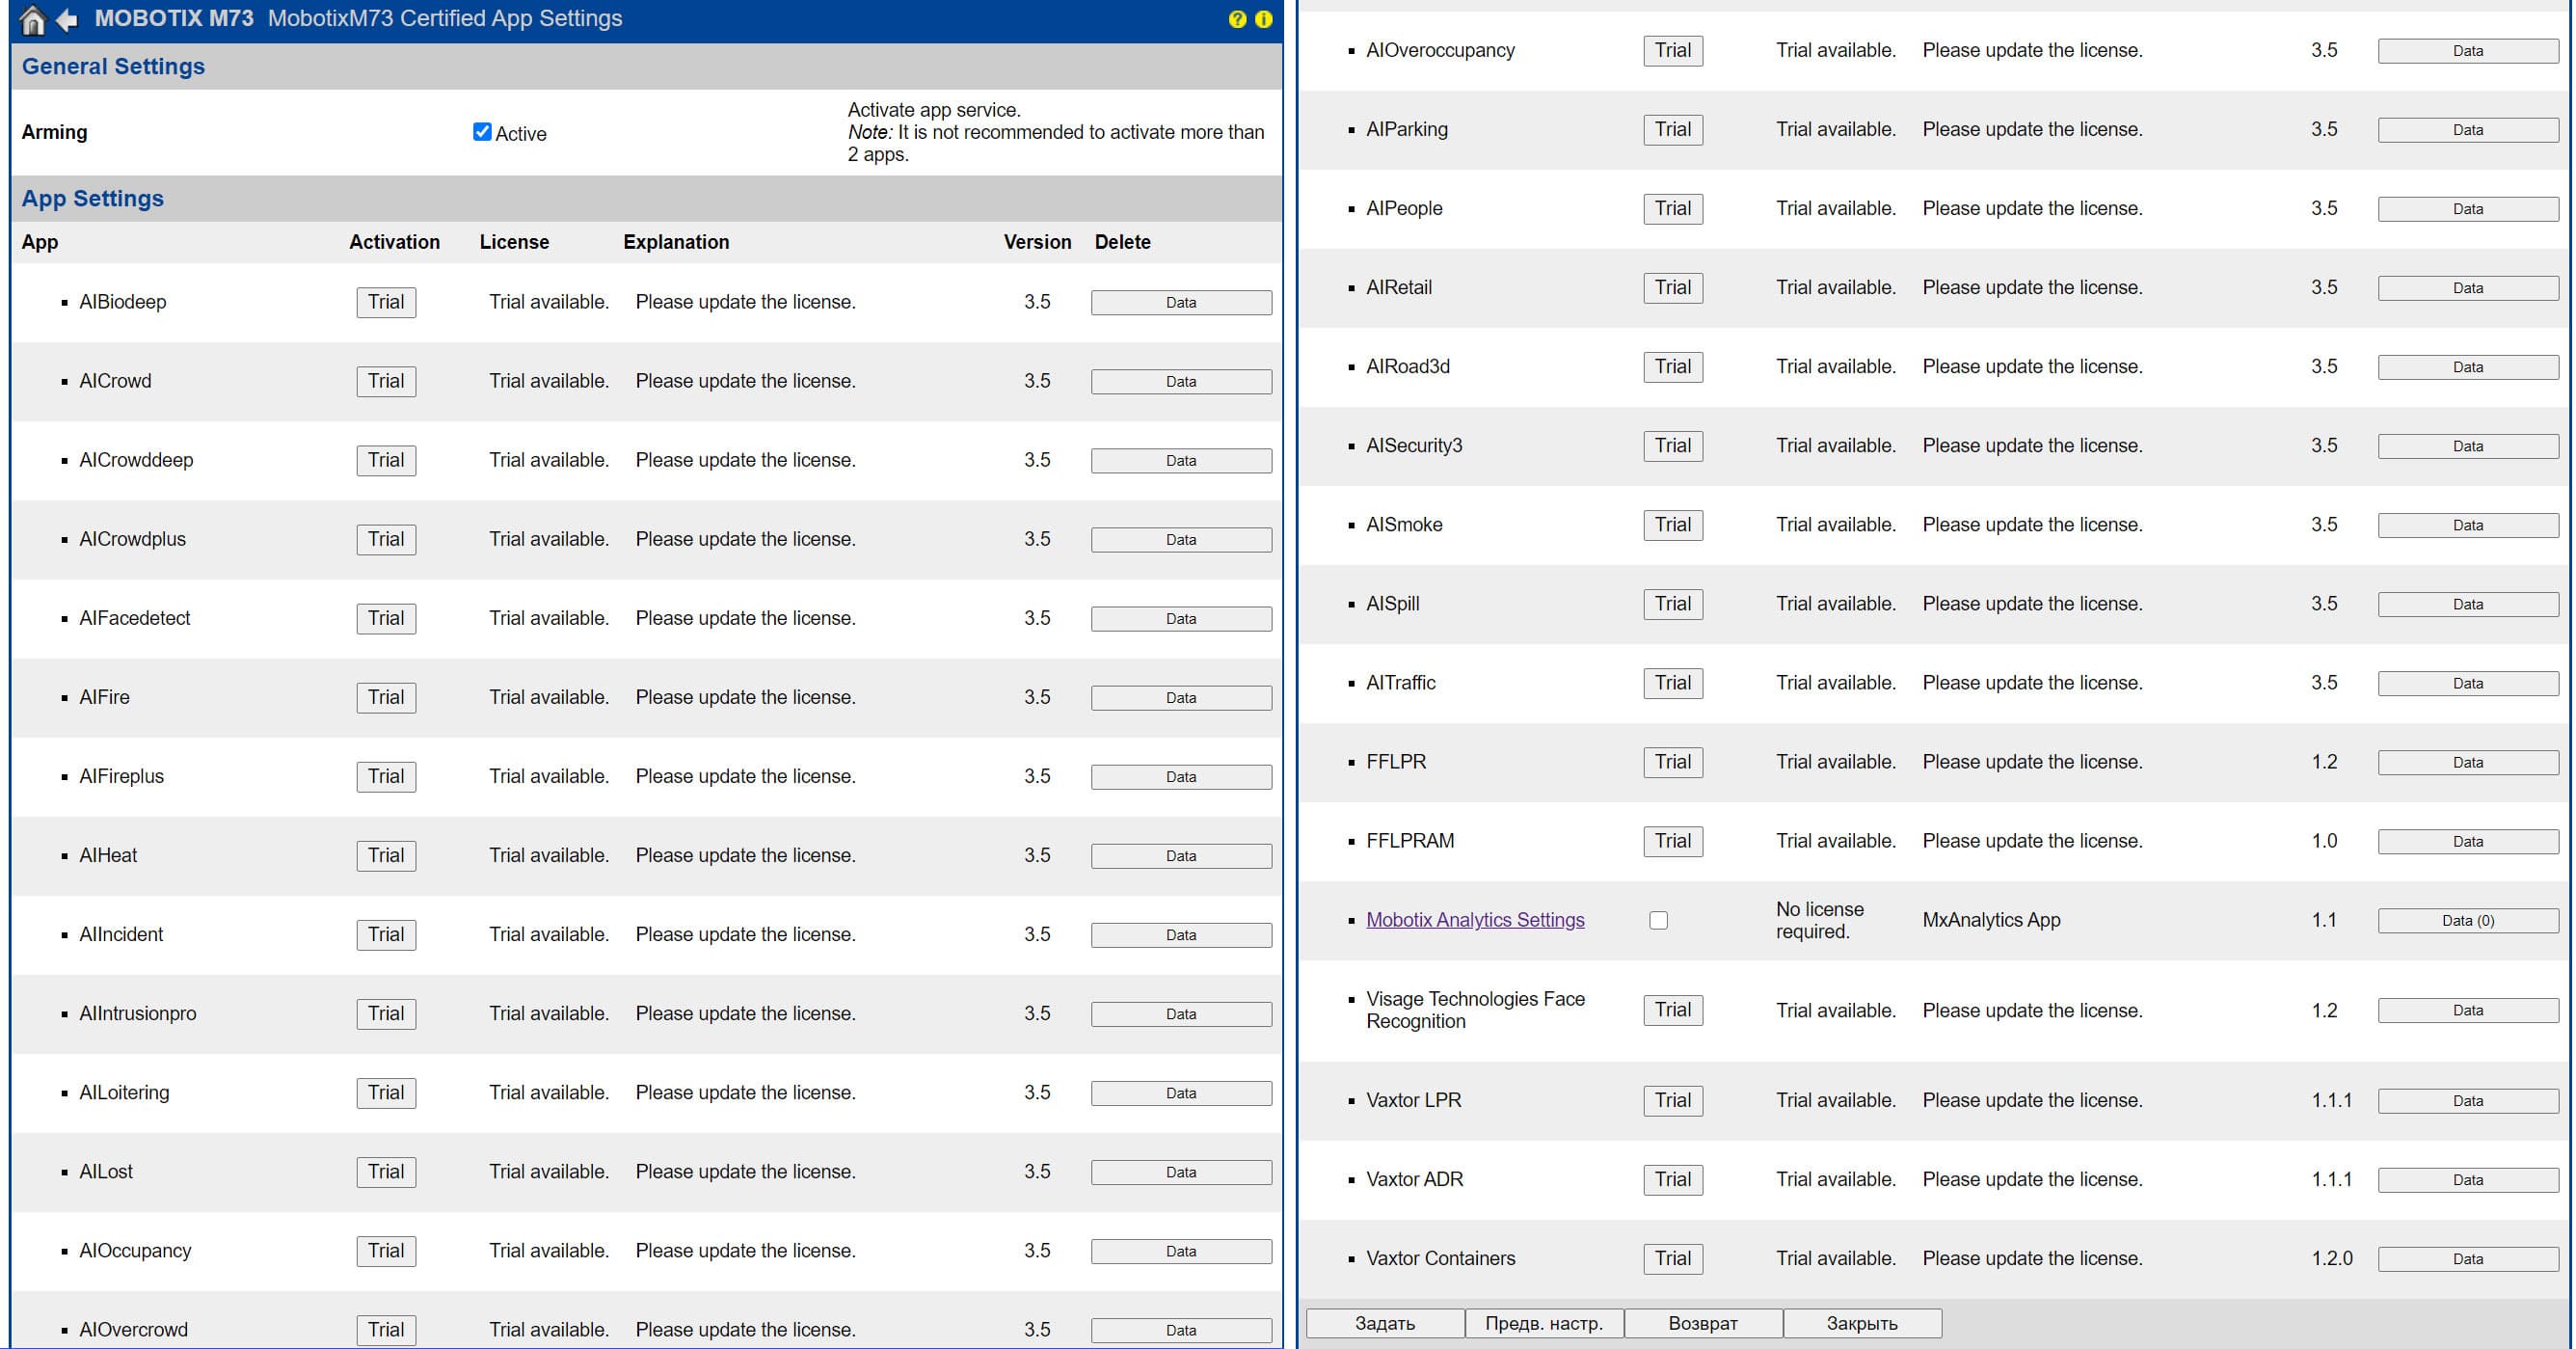Delete Data for Vaxtor Containers
Viewport: 2576px width, 1349px height.
point(2467,1259)
